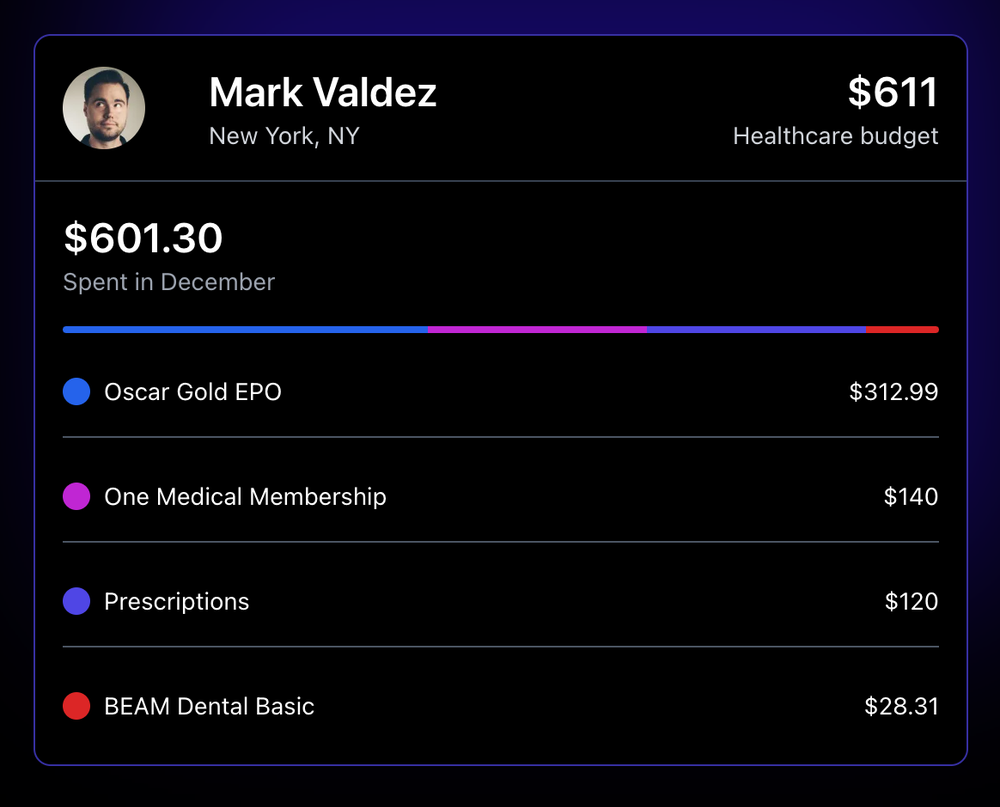
Task: Click Mark Valdez's profile avatar
Action: pos(104,108)
